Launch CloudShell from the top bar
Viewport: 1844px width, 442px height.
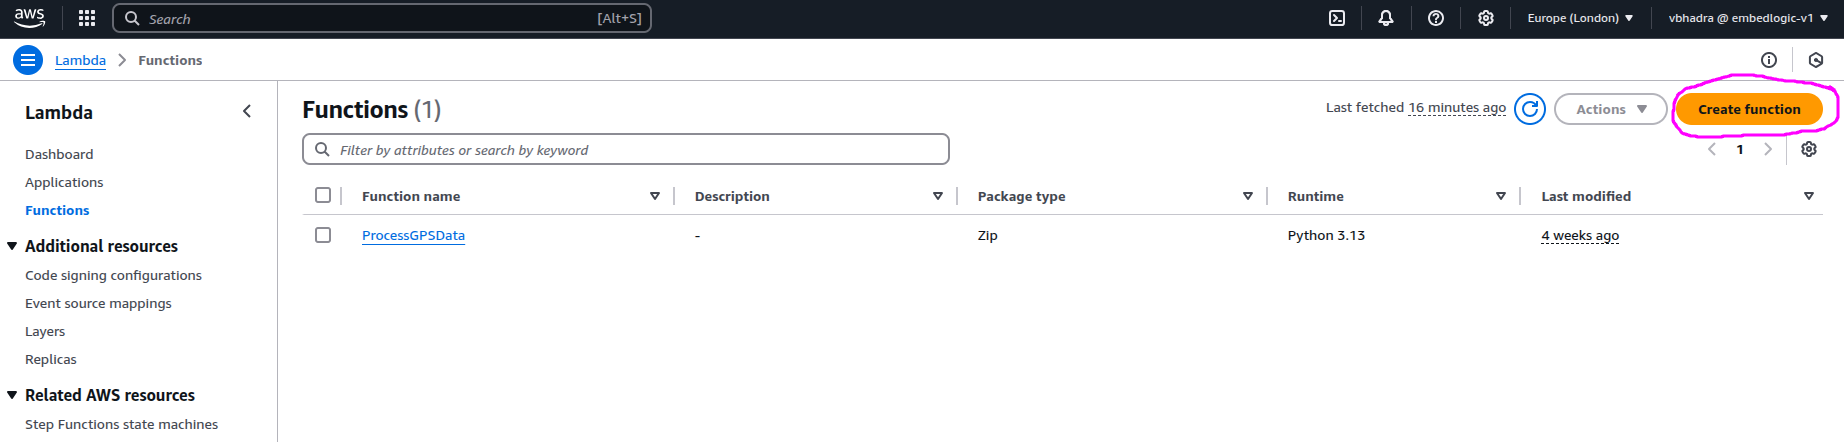(x=1337, y=18)
